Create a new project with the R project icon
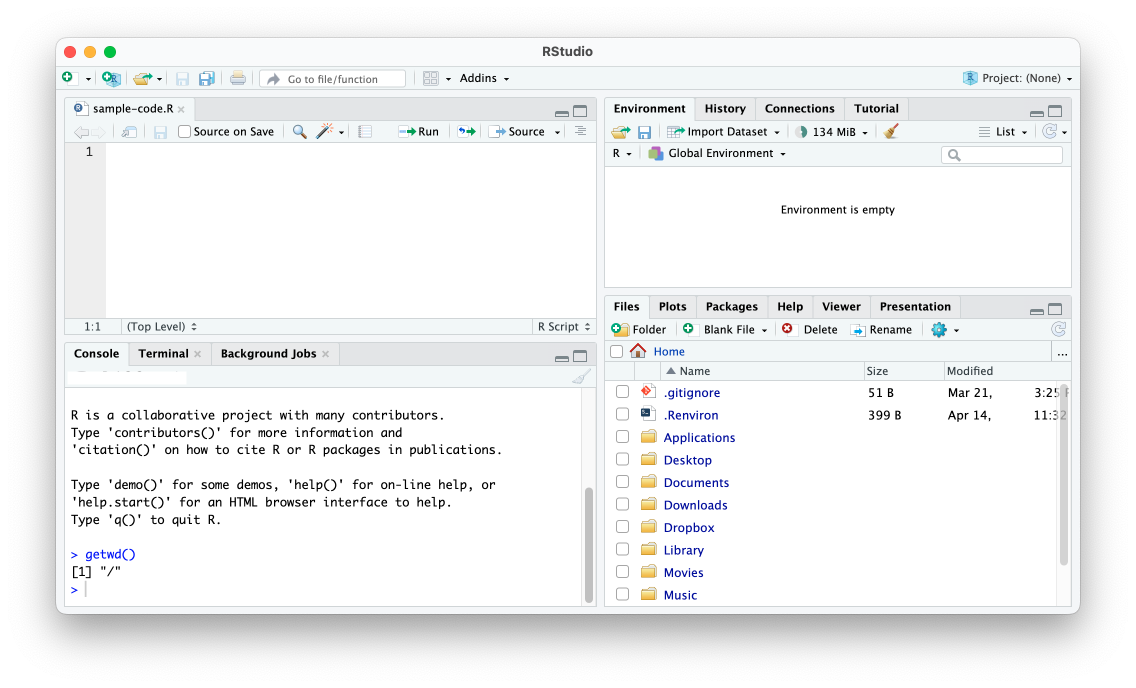The width and height of the screenshot is (1136, 688). (110, 77)
